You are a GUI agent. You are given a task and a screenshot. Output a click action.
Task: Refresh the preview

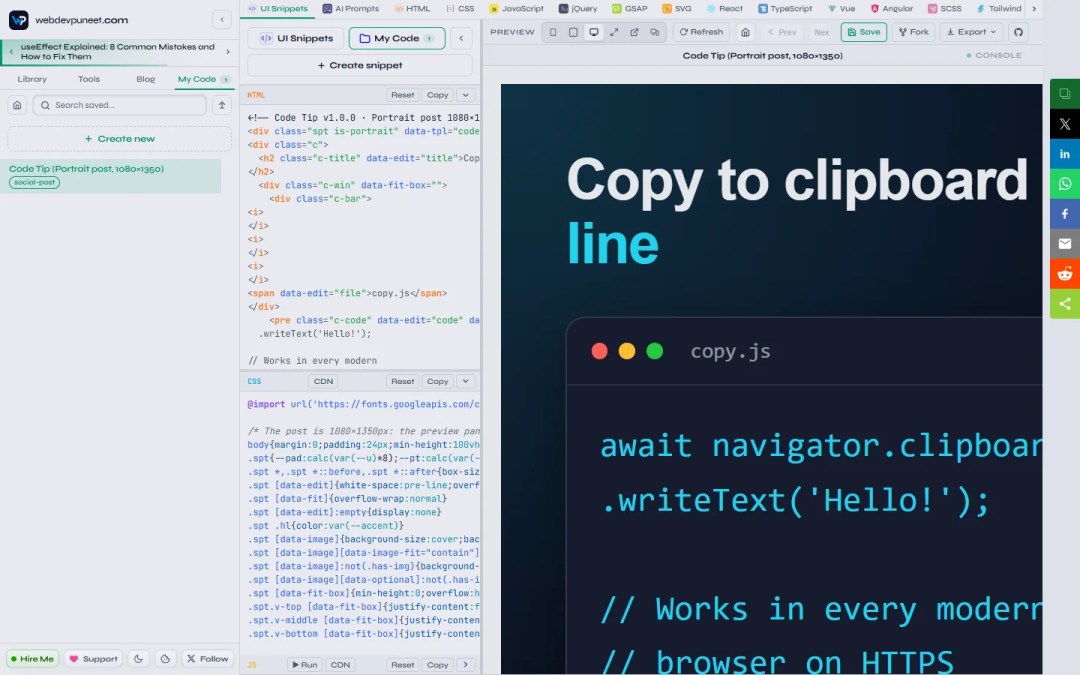coord(700,32)
